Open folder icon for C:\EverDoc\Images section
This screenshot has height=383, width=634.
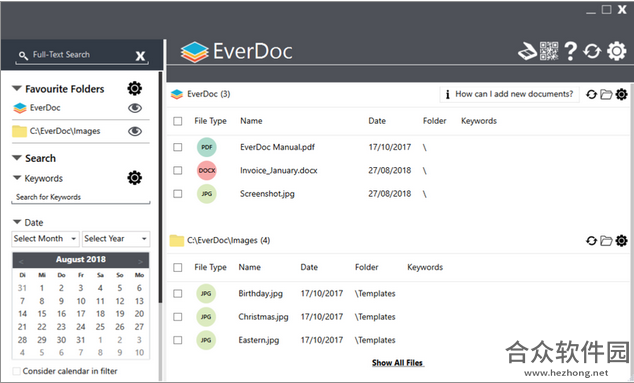click(606, 241)
